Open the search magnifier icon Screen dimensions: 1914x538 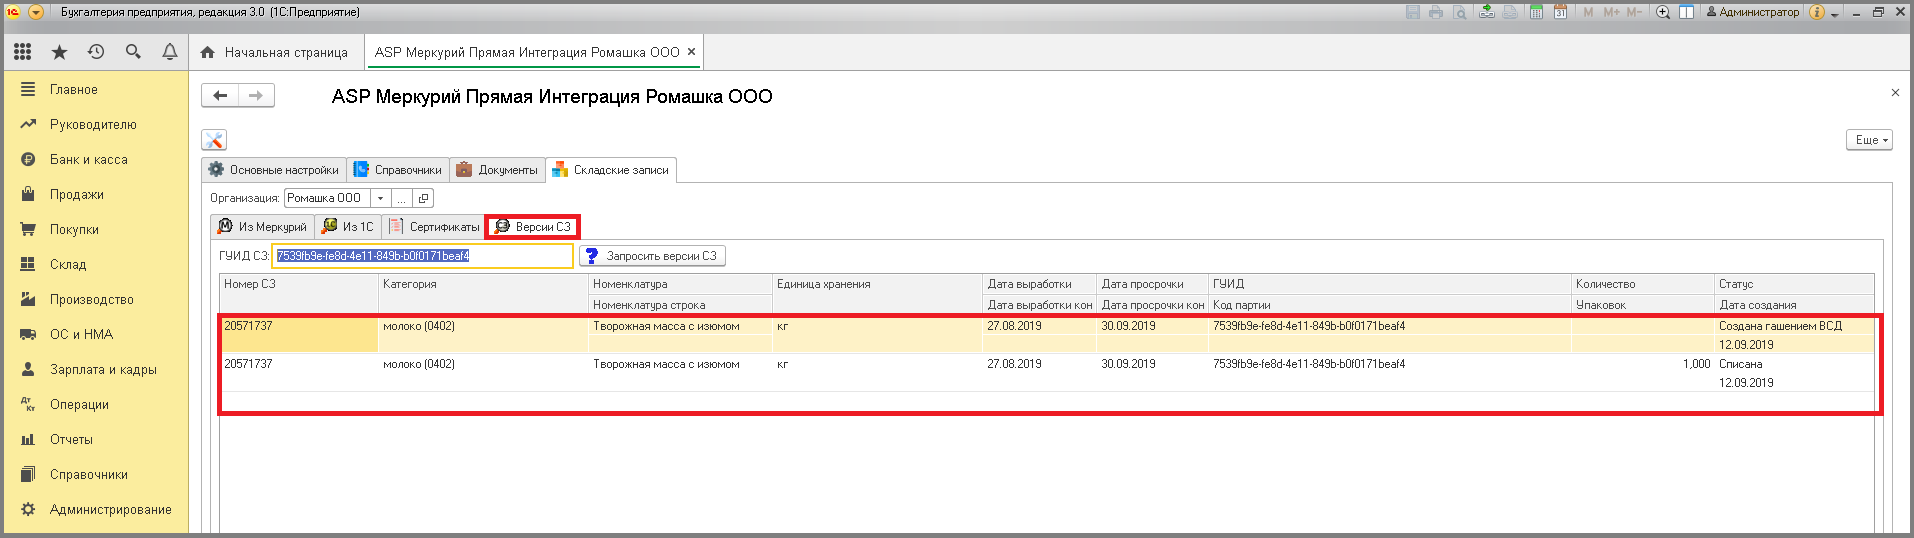[x=133, y=52]
